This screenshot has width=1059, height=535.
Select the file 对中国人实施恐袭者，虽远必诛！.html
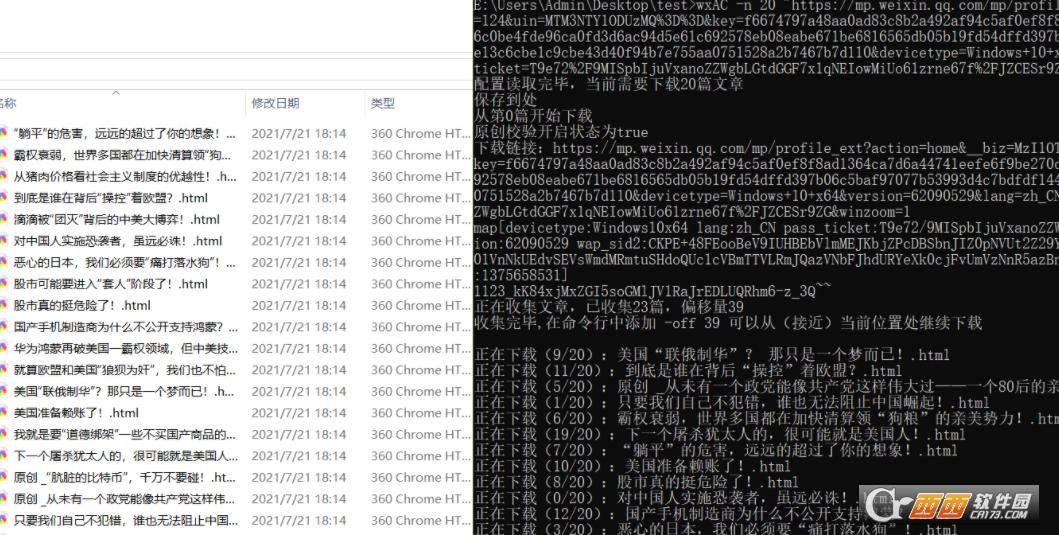[x=118, y=241]
